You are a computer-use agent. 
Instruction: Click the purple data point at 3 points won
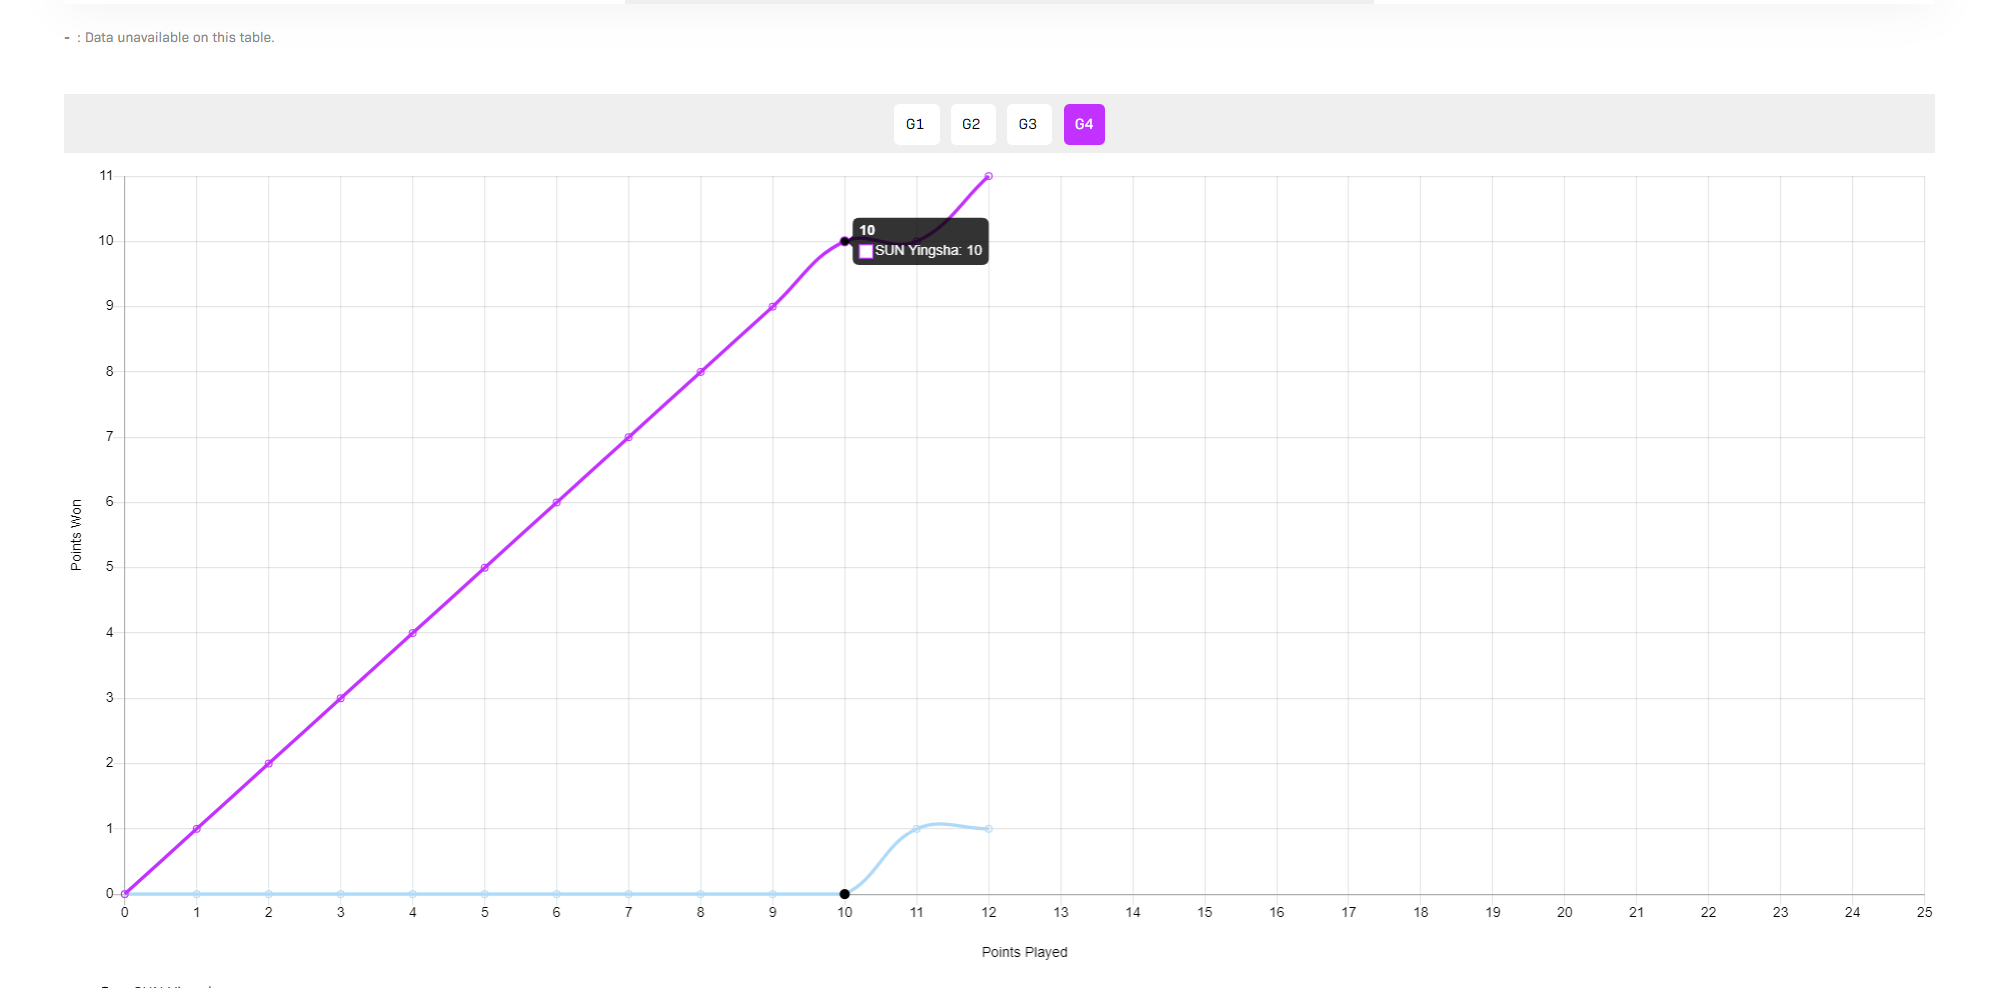341,698
